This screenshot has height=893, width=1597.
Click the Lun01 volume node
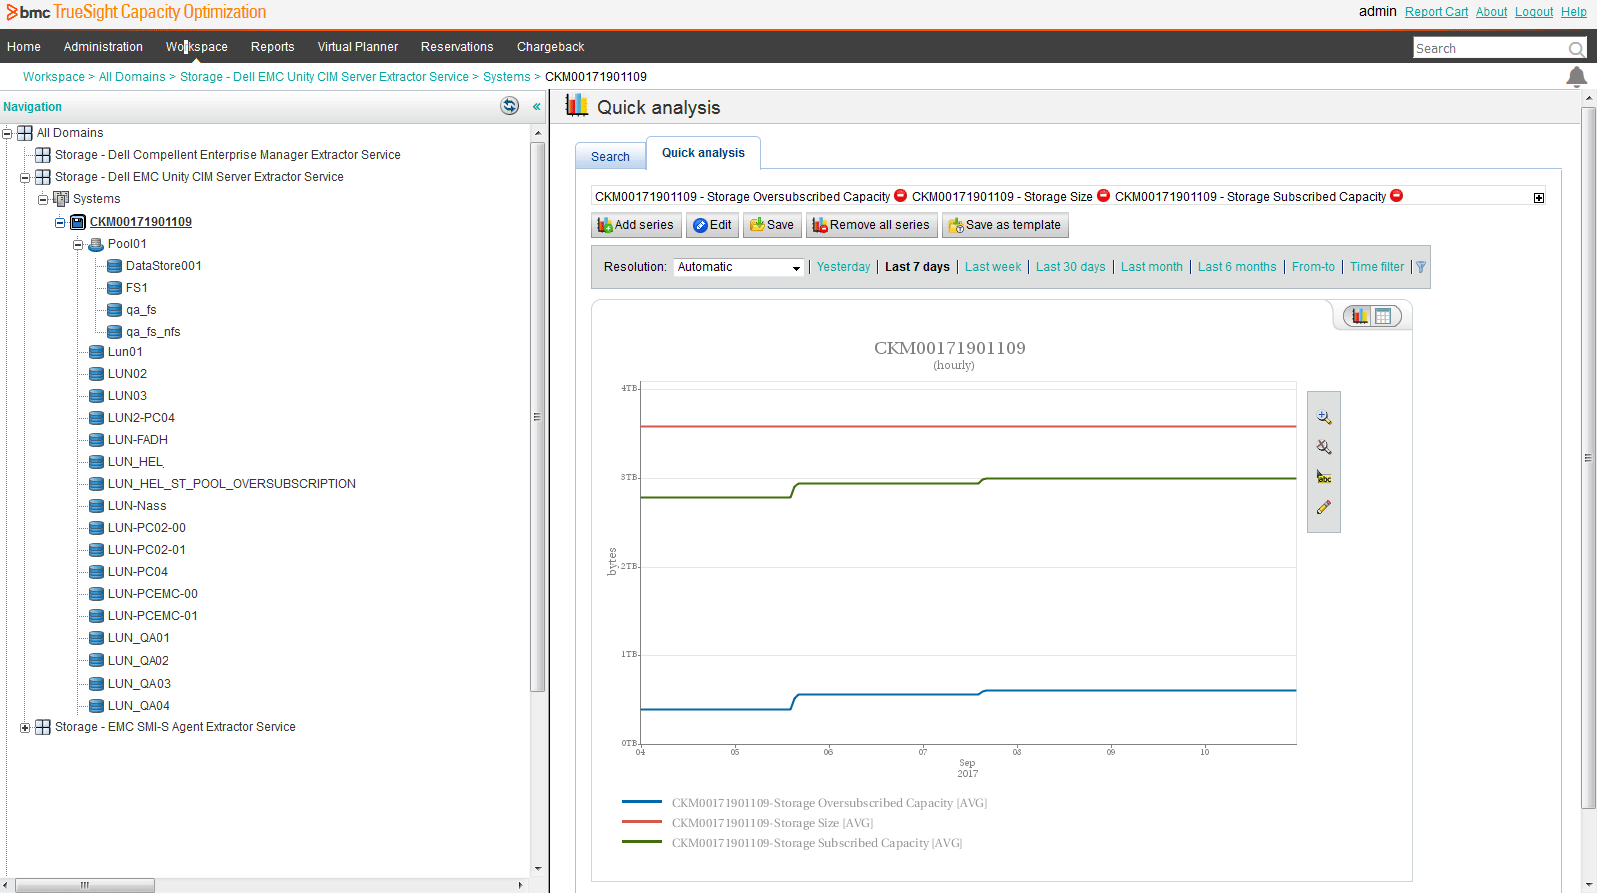pyautogui.click(x=125, y=352)
